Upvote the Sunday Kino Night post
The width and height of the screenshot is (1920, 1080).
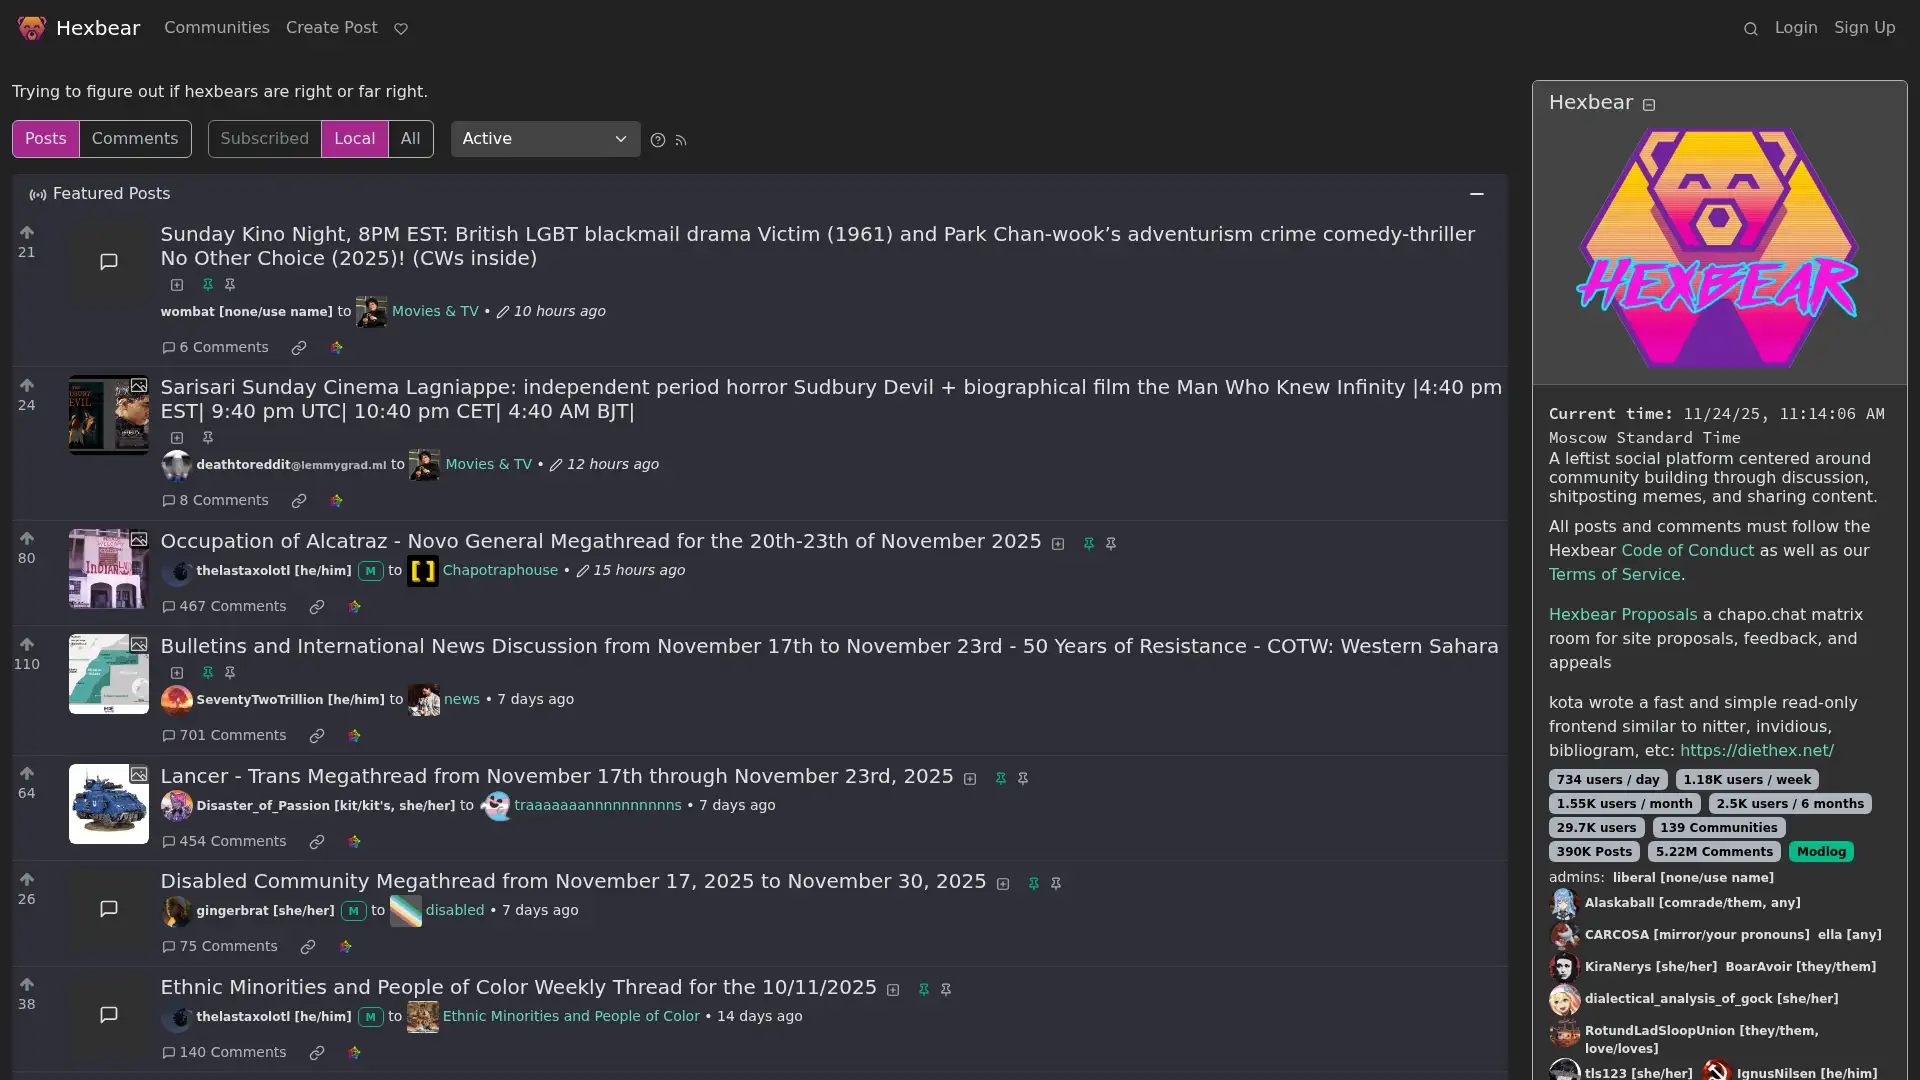[26, 231]
